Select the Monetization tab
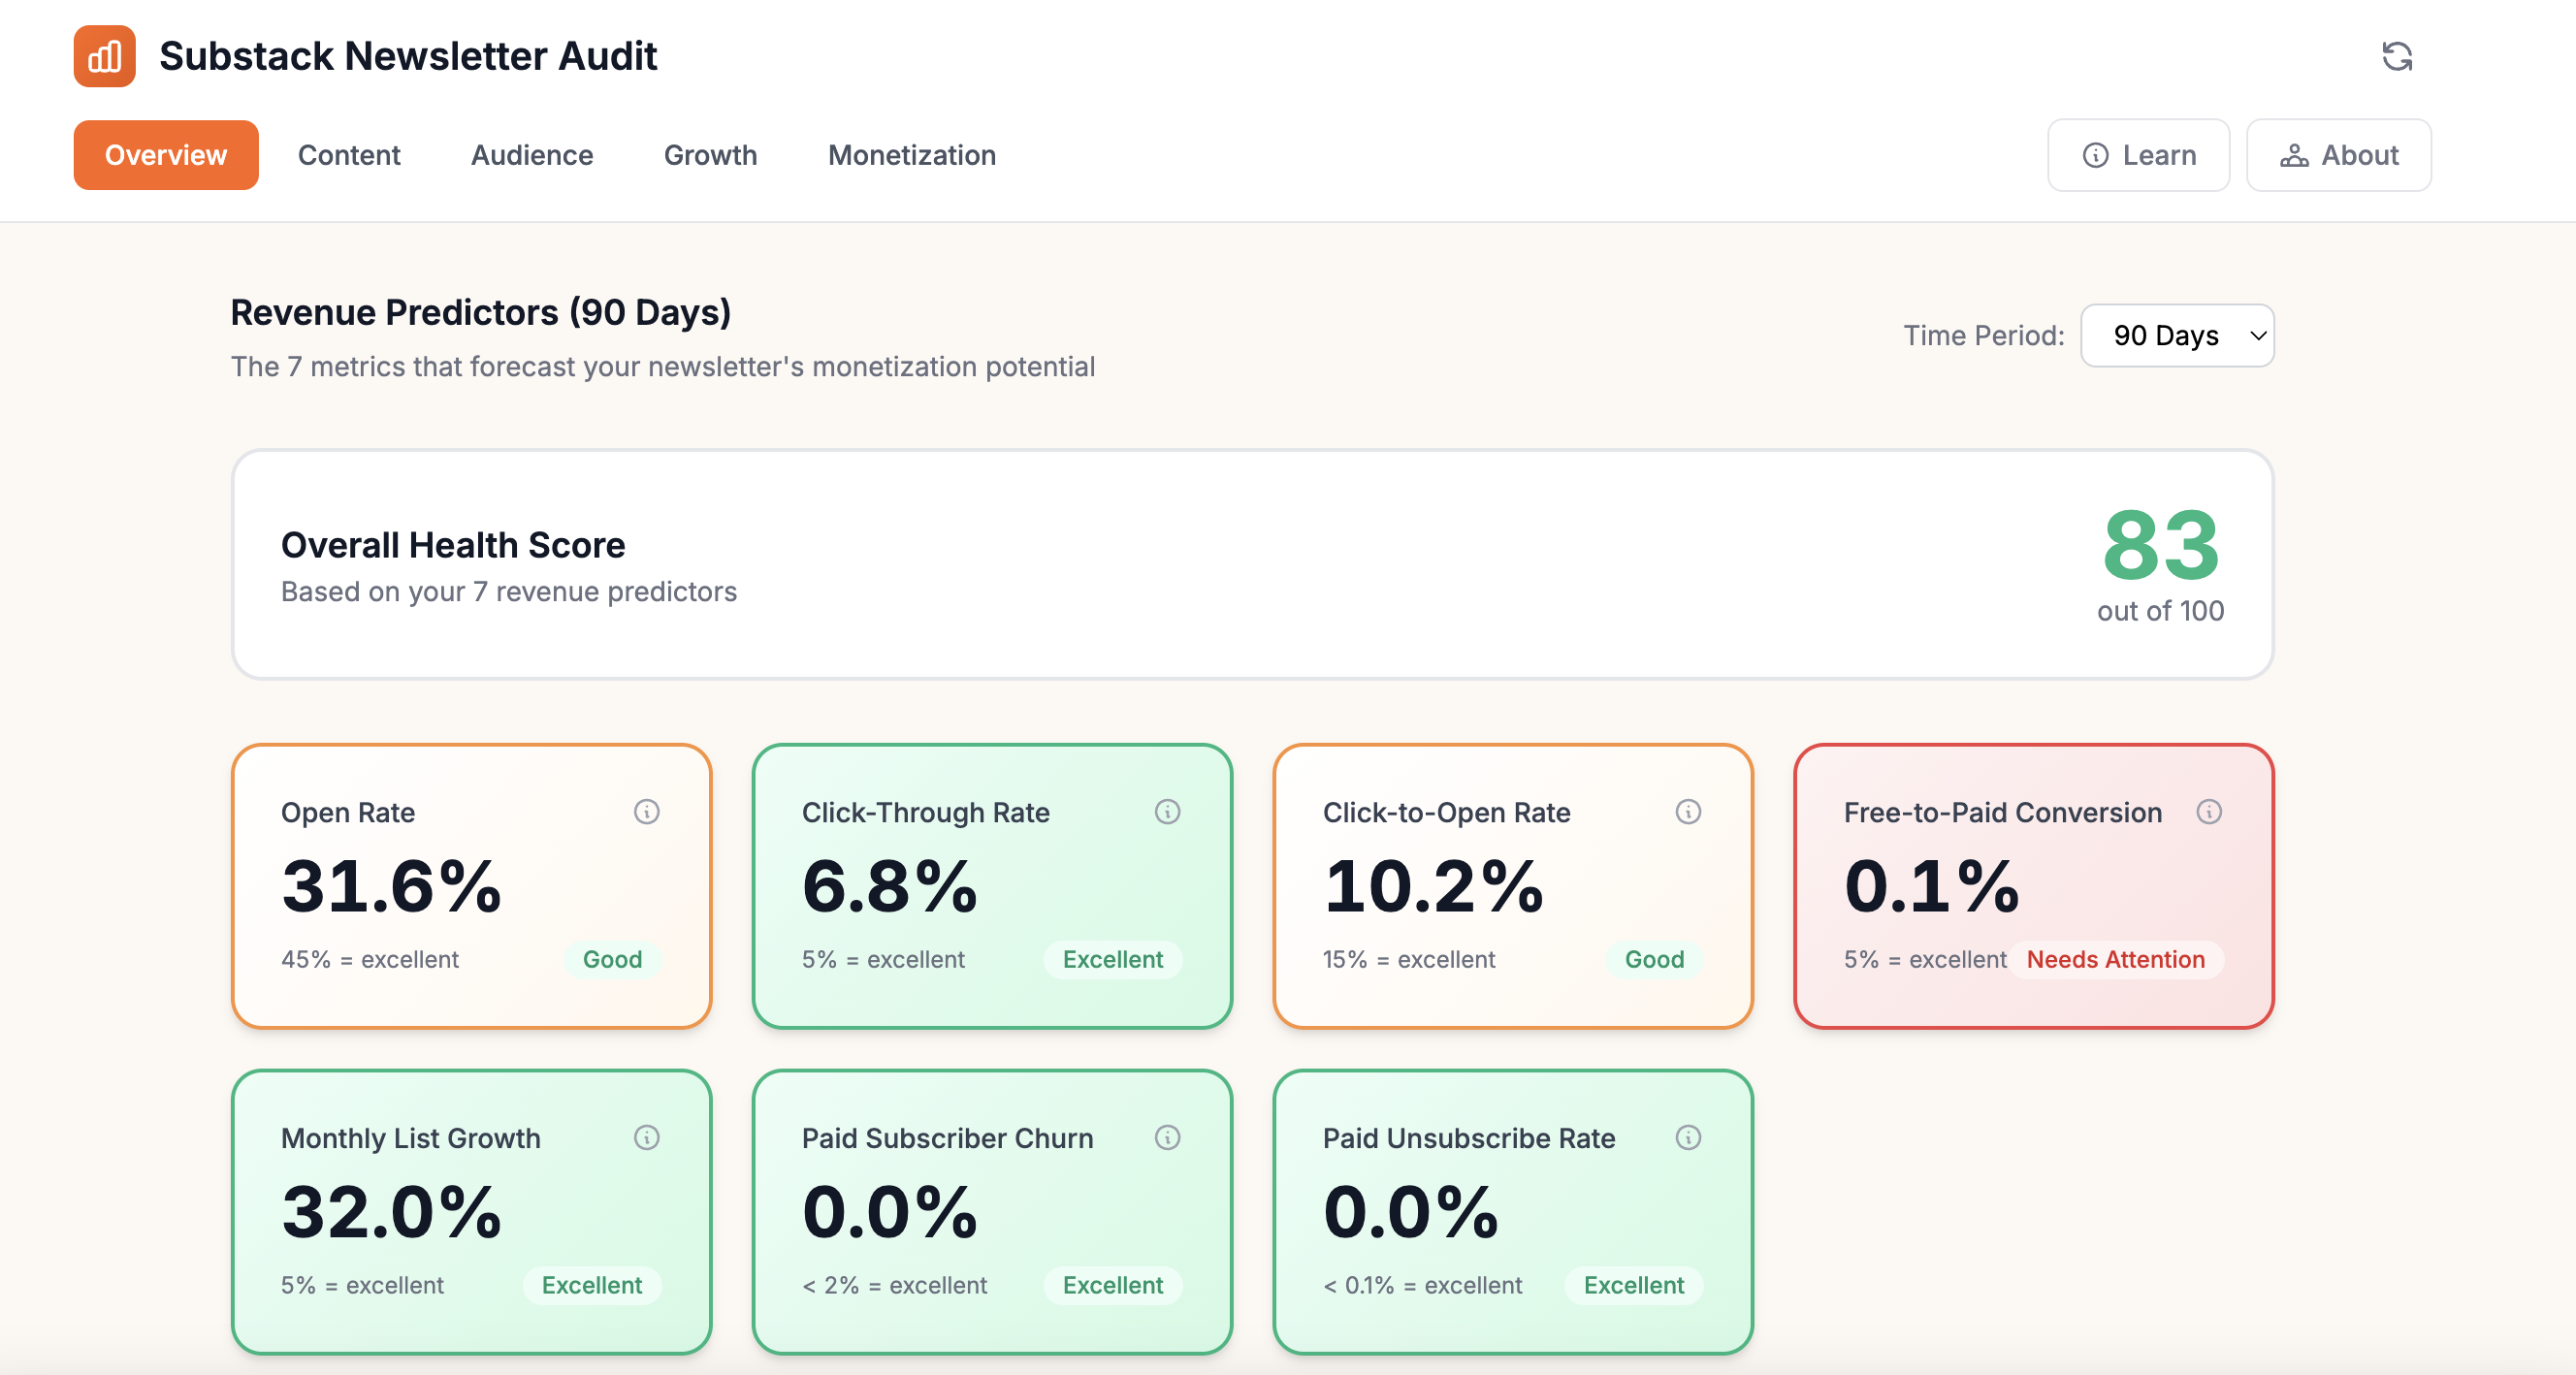Viewport: 2576px width, 1375px height. (911, 155)
